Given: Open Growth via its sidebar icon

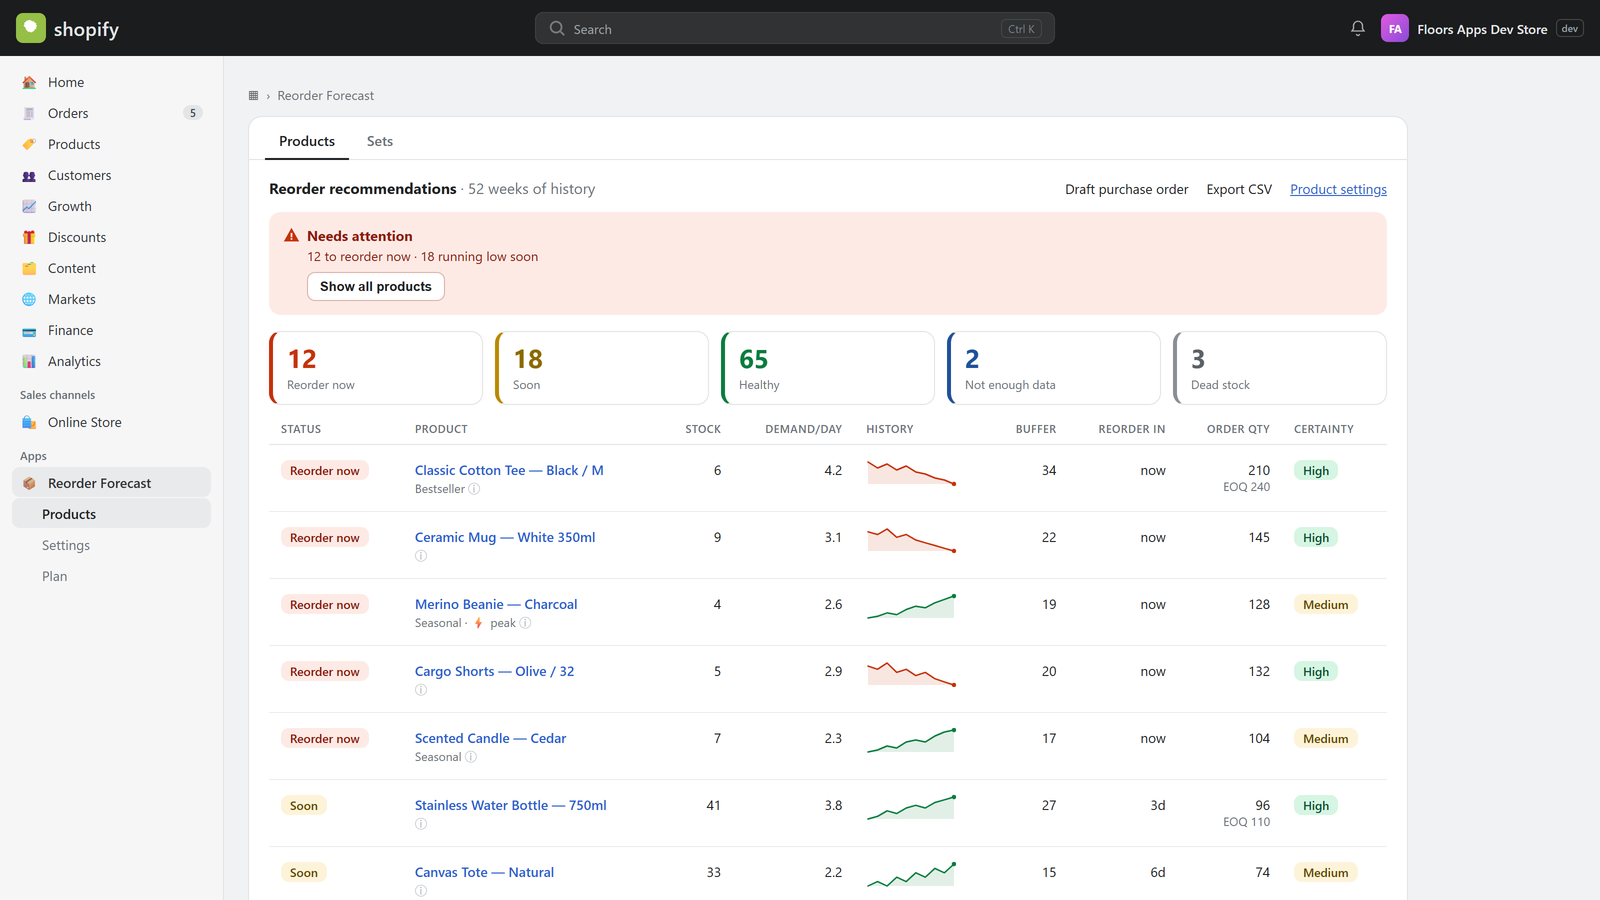Looking at the screenshot, I should pyautogui.click(x=29, y=207).
